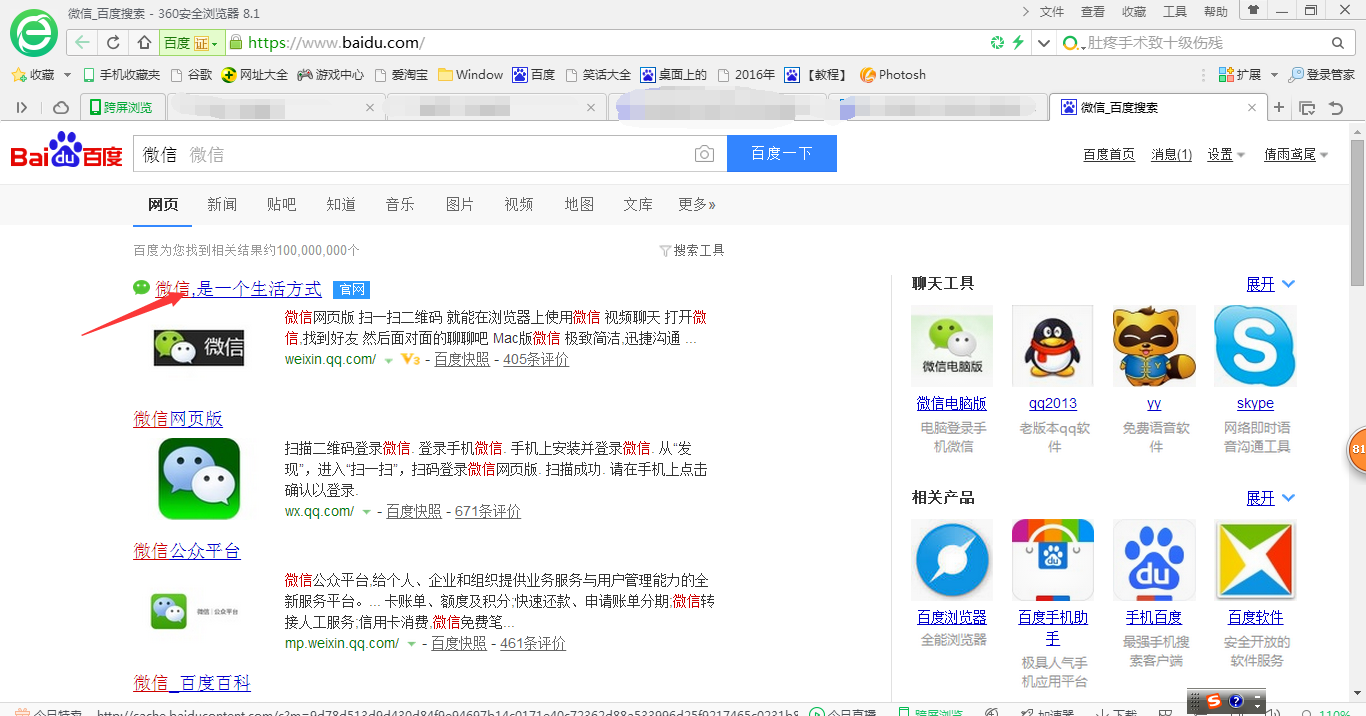
Task: Open the 消息(1) link
Action: pos(1172,155)
